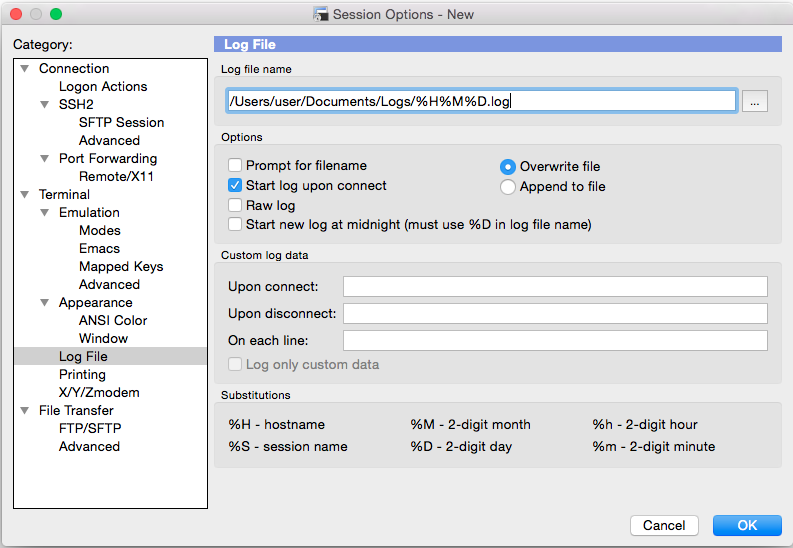Collapse the SSH2 tree node
Image resolution: width=793 pixels, height=548 pixels.
[x=45, y=105]
